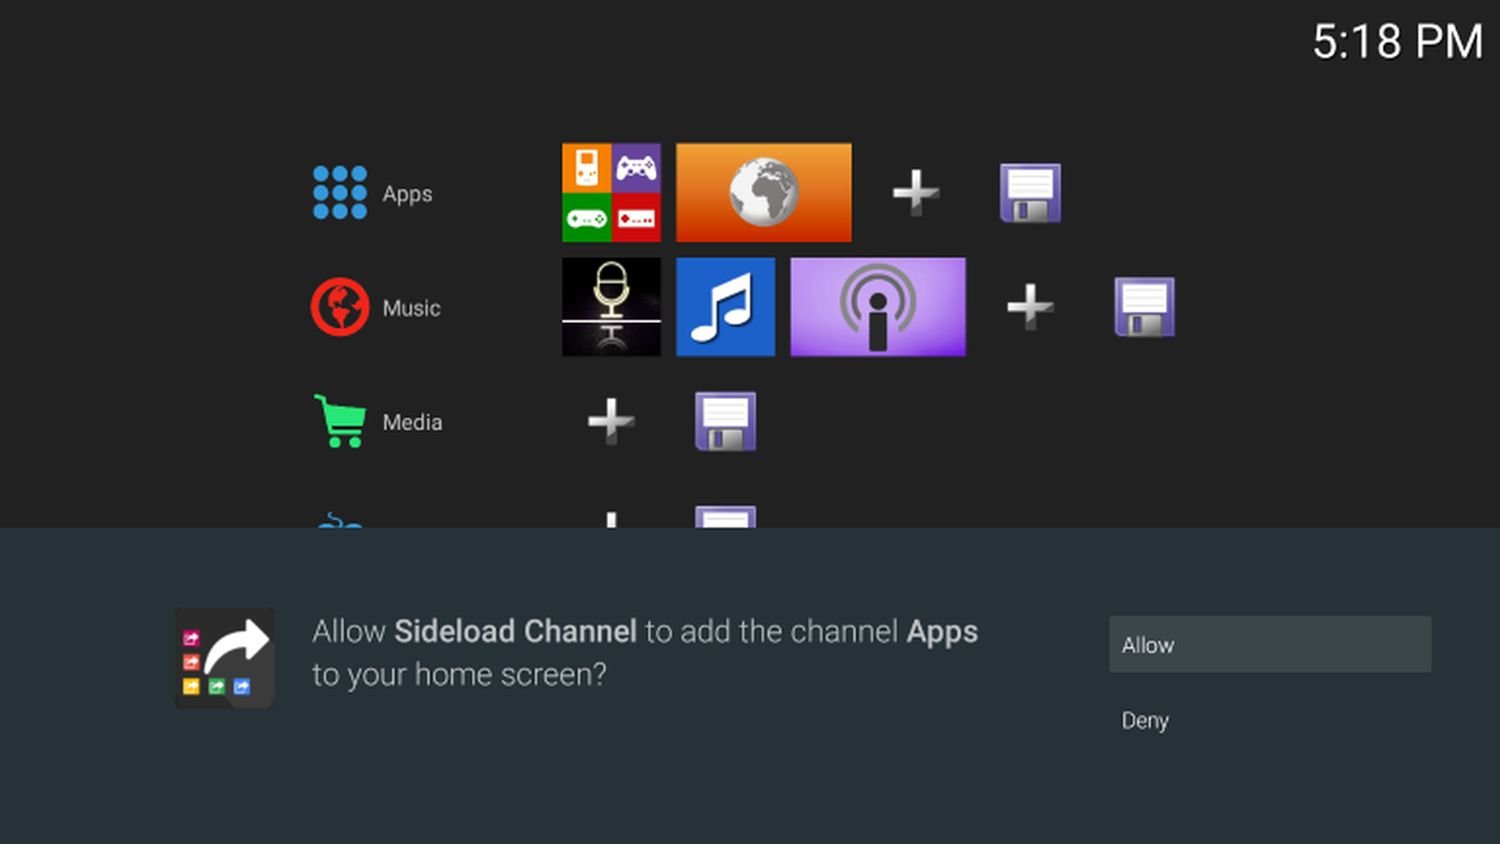Open the purple podcast app tile
The width and height of the screenshot is (1500, 844).
(x=878, y=307)
